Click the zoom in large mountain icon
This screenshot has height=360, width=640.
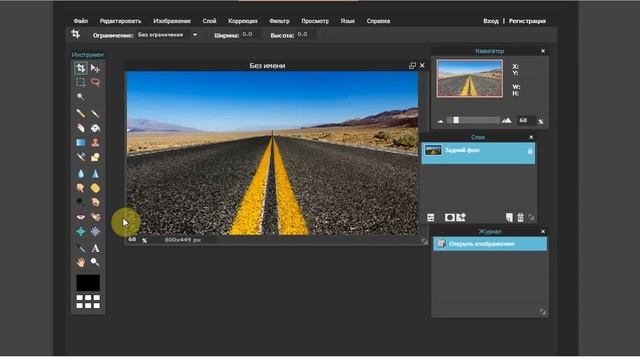point(507,120)
